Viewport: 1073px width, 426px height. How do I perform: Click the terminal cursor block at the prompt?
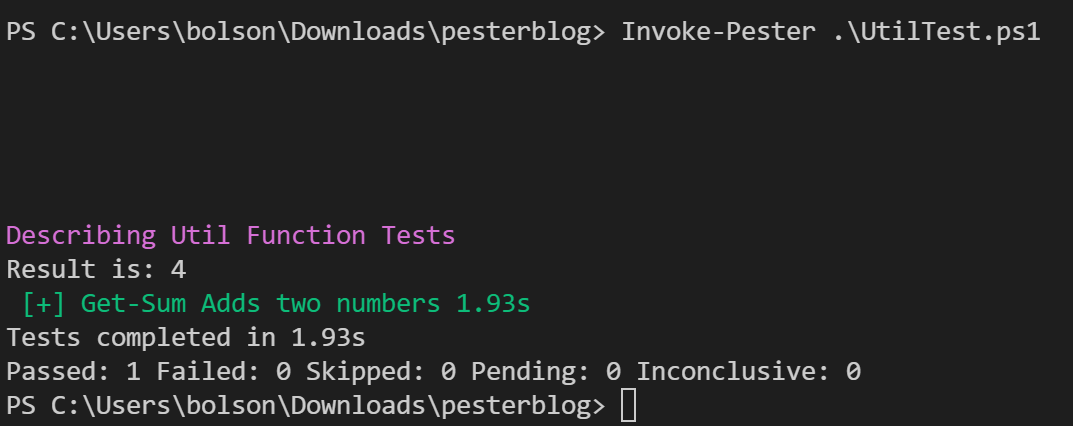[628, 406]
